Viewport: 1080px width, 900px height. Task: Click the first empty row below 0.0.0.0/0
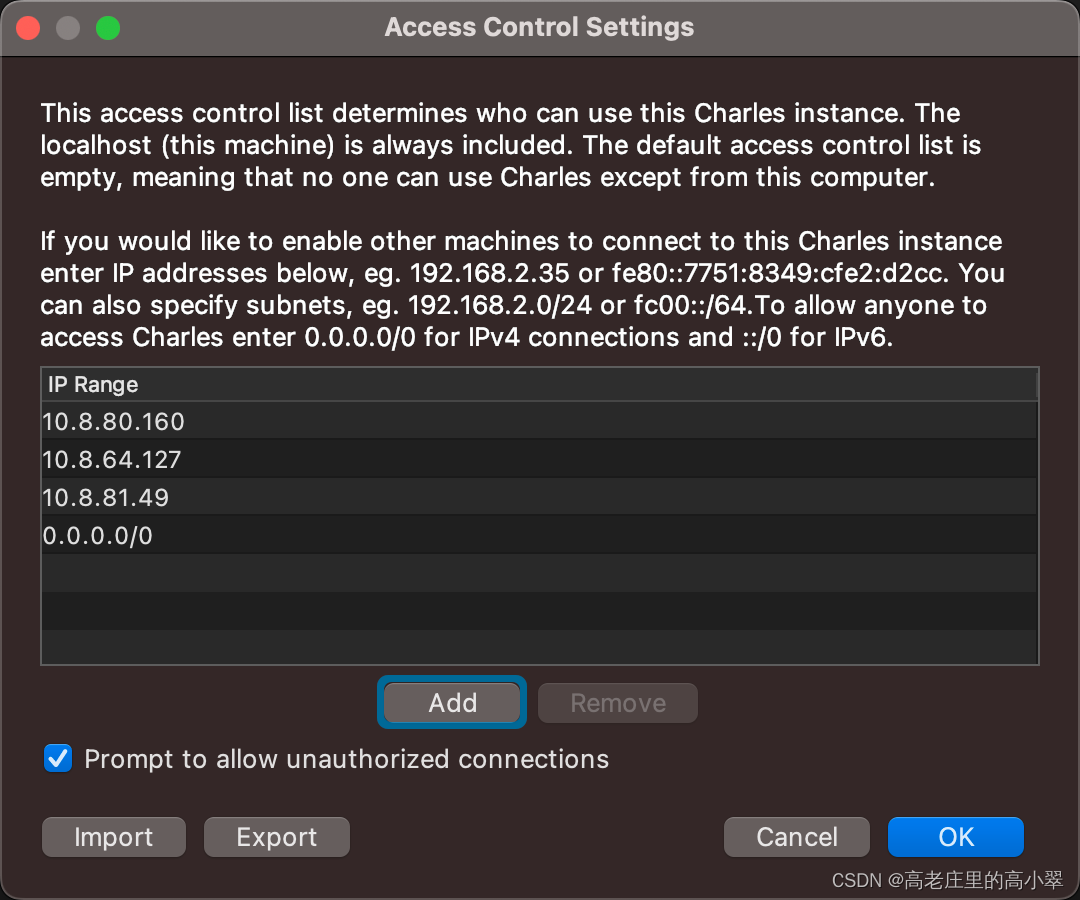pyautogui.click(x=540, y=573)
